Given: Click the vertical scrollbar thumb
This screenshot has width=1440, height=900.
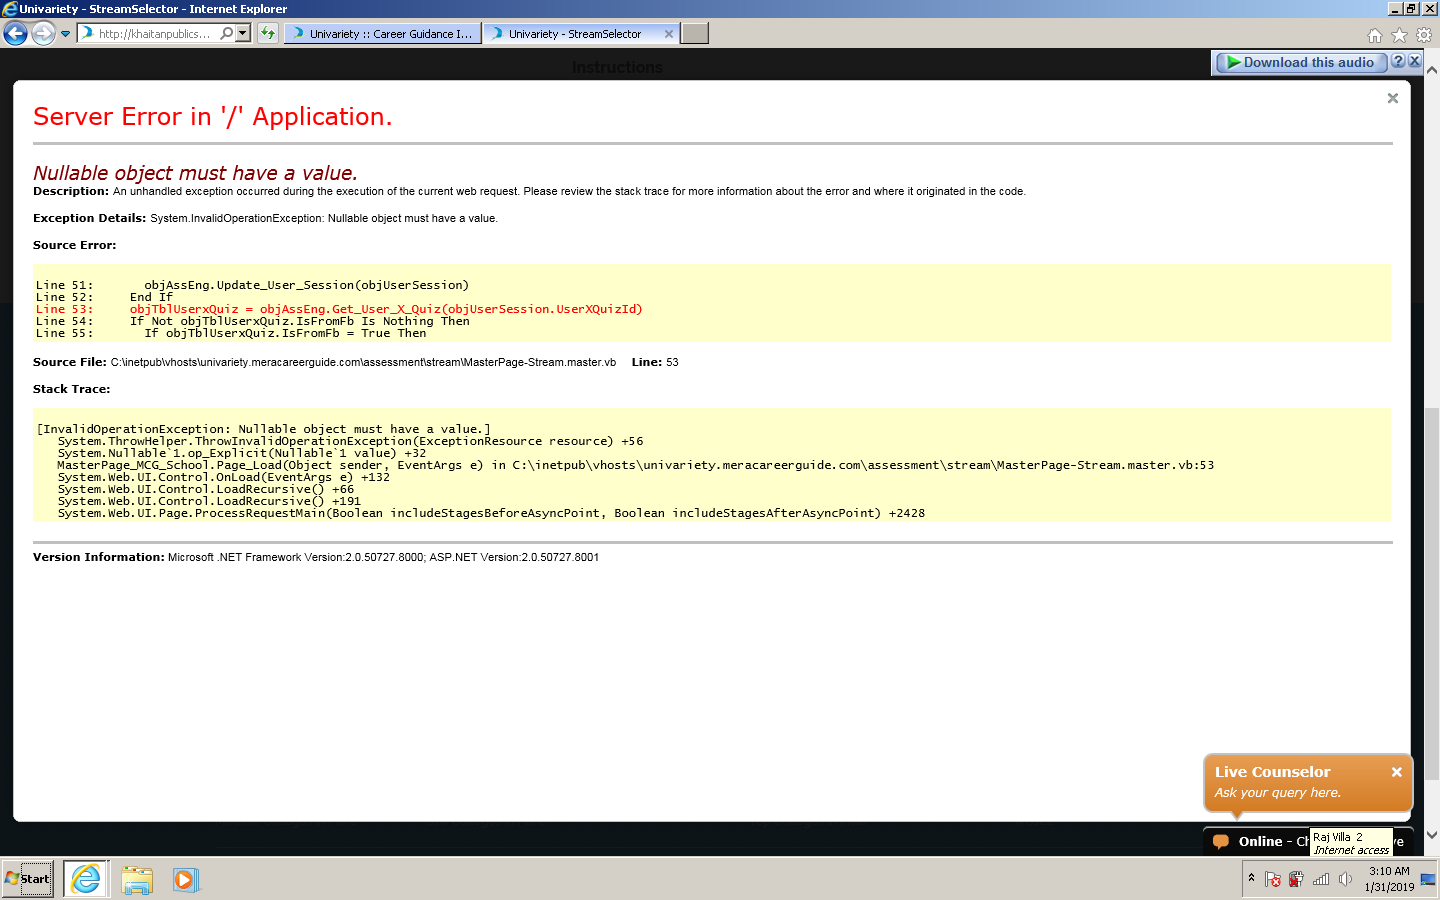Looking at the screenshot, I should pos(1432,594).
